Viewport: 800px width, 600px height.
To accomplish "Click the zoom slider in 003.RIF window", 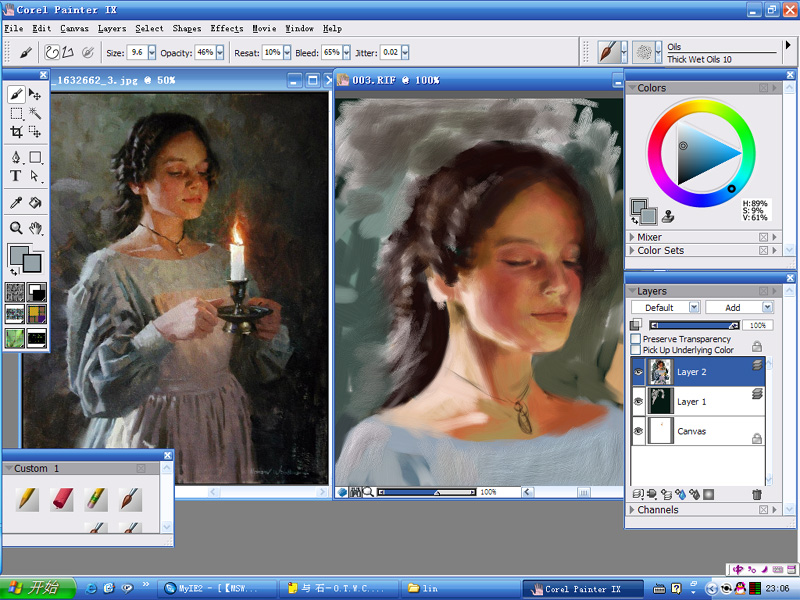I will pyautogui.click(x=428, y=492).
